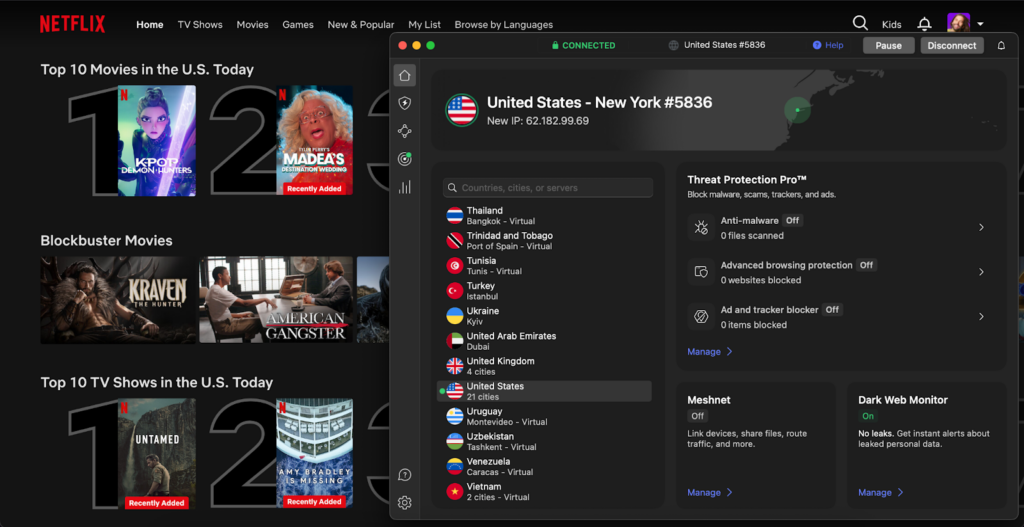The image size is (1024, 527).
Task: Open the statistics bars sidebar icon
Action: [405, 187]
